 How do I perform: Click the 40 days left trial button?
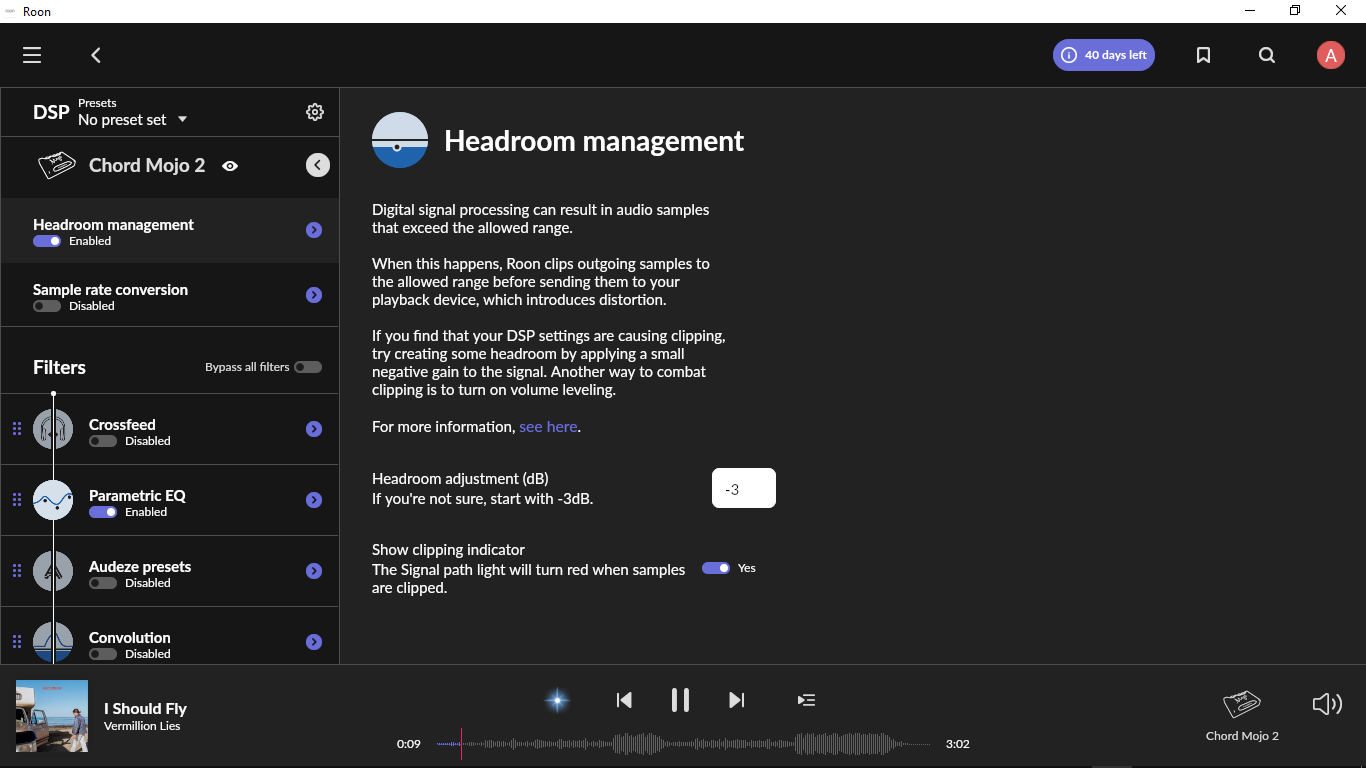pyautogui.click(x=1104, y=55)
